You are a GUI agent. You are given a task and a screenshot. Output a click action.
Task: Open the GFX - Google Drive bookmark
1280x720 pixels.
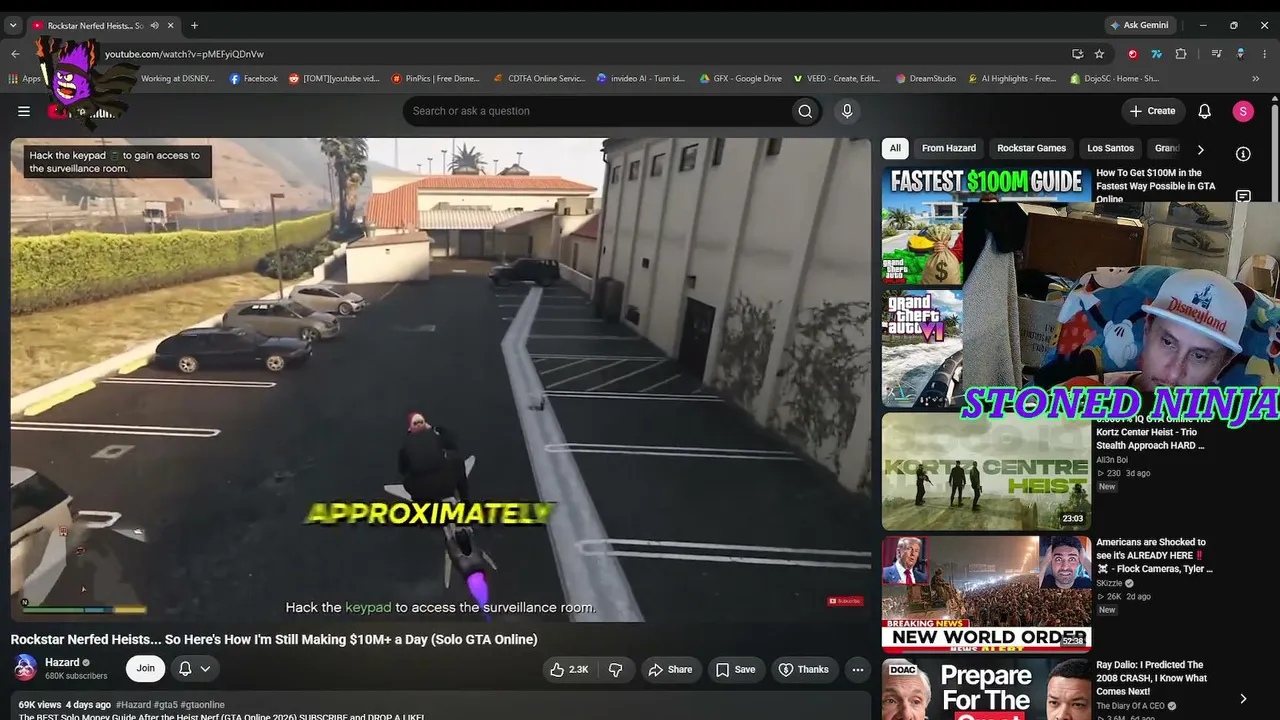[740, 78]
